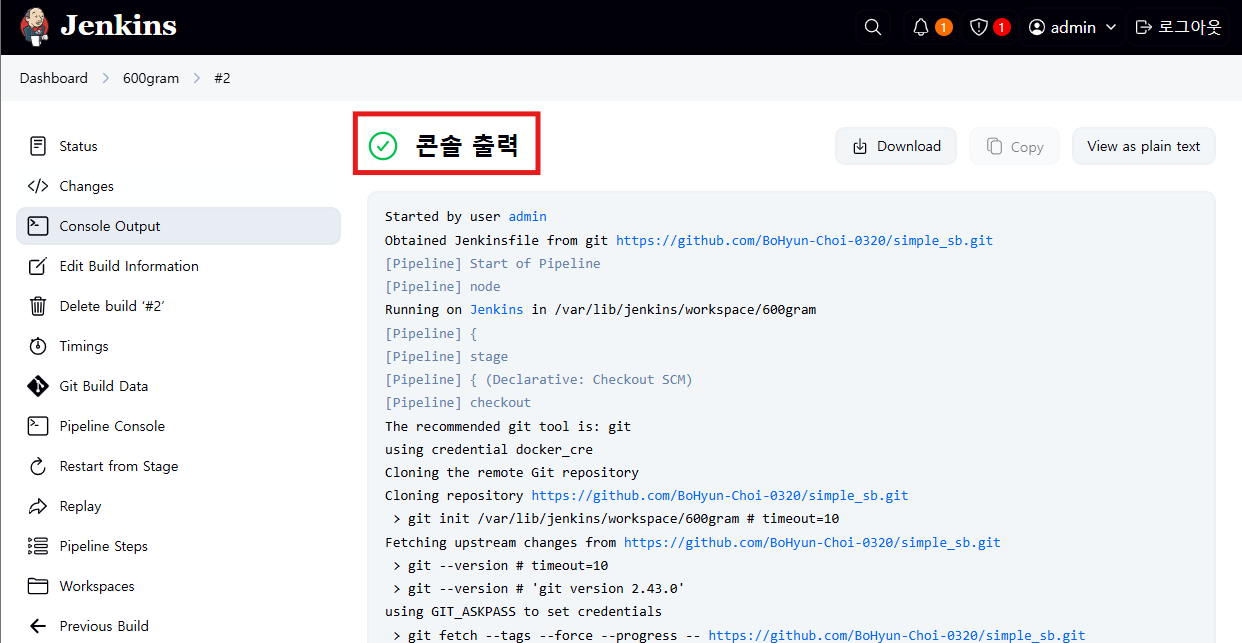1242x643 pixels.
Task: Click the Console Output terminal icon
Action: [38, 226]
